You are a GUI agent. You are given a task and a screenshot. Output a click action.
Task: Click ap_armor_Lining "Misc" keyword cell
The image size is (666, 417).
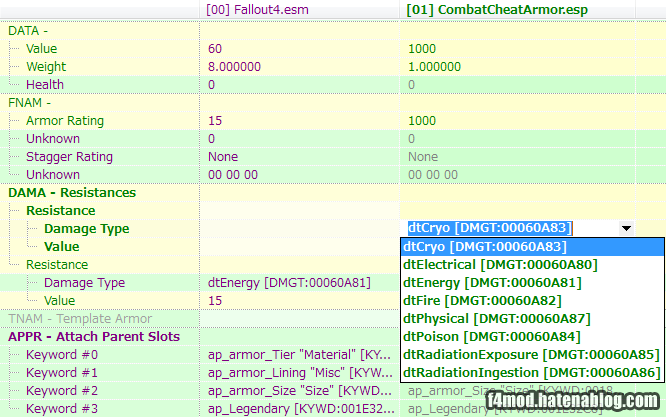click(x=300, y=372)
